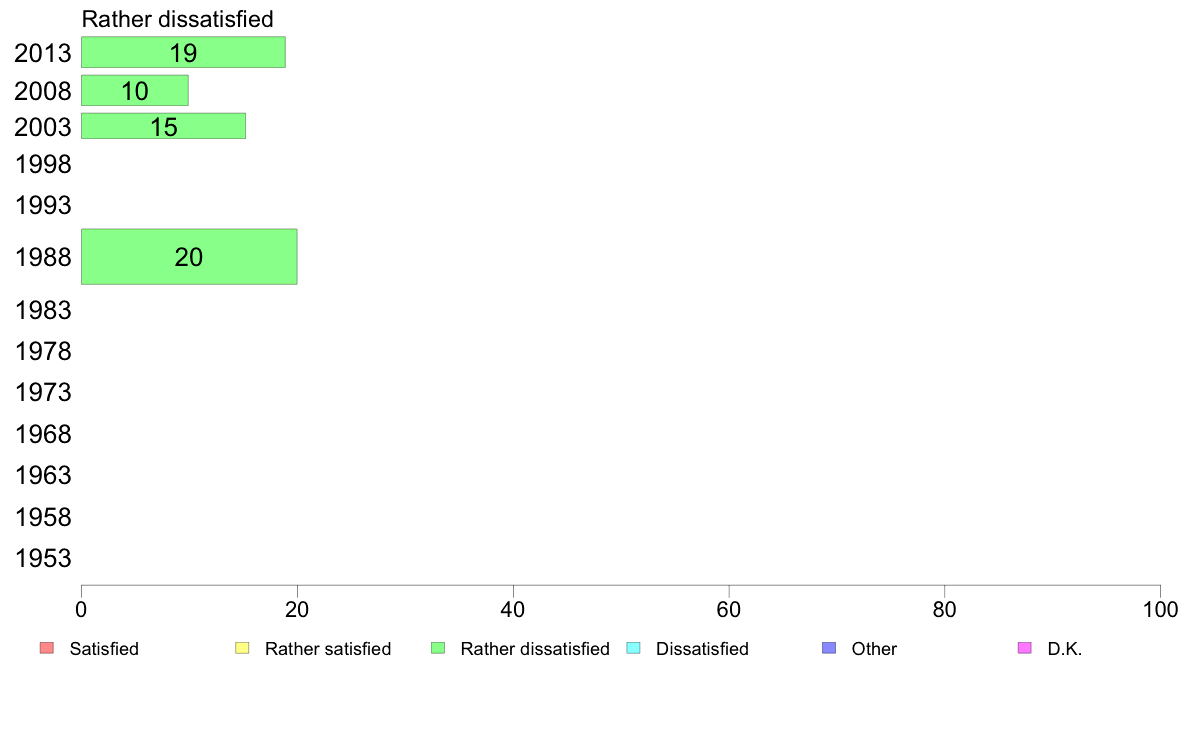Click the 1998 year label

[43, 164]
